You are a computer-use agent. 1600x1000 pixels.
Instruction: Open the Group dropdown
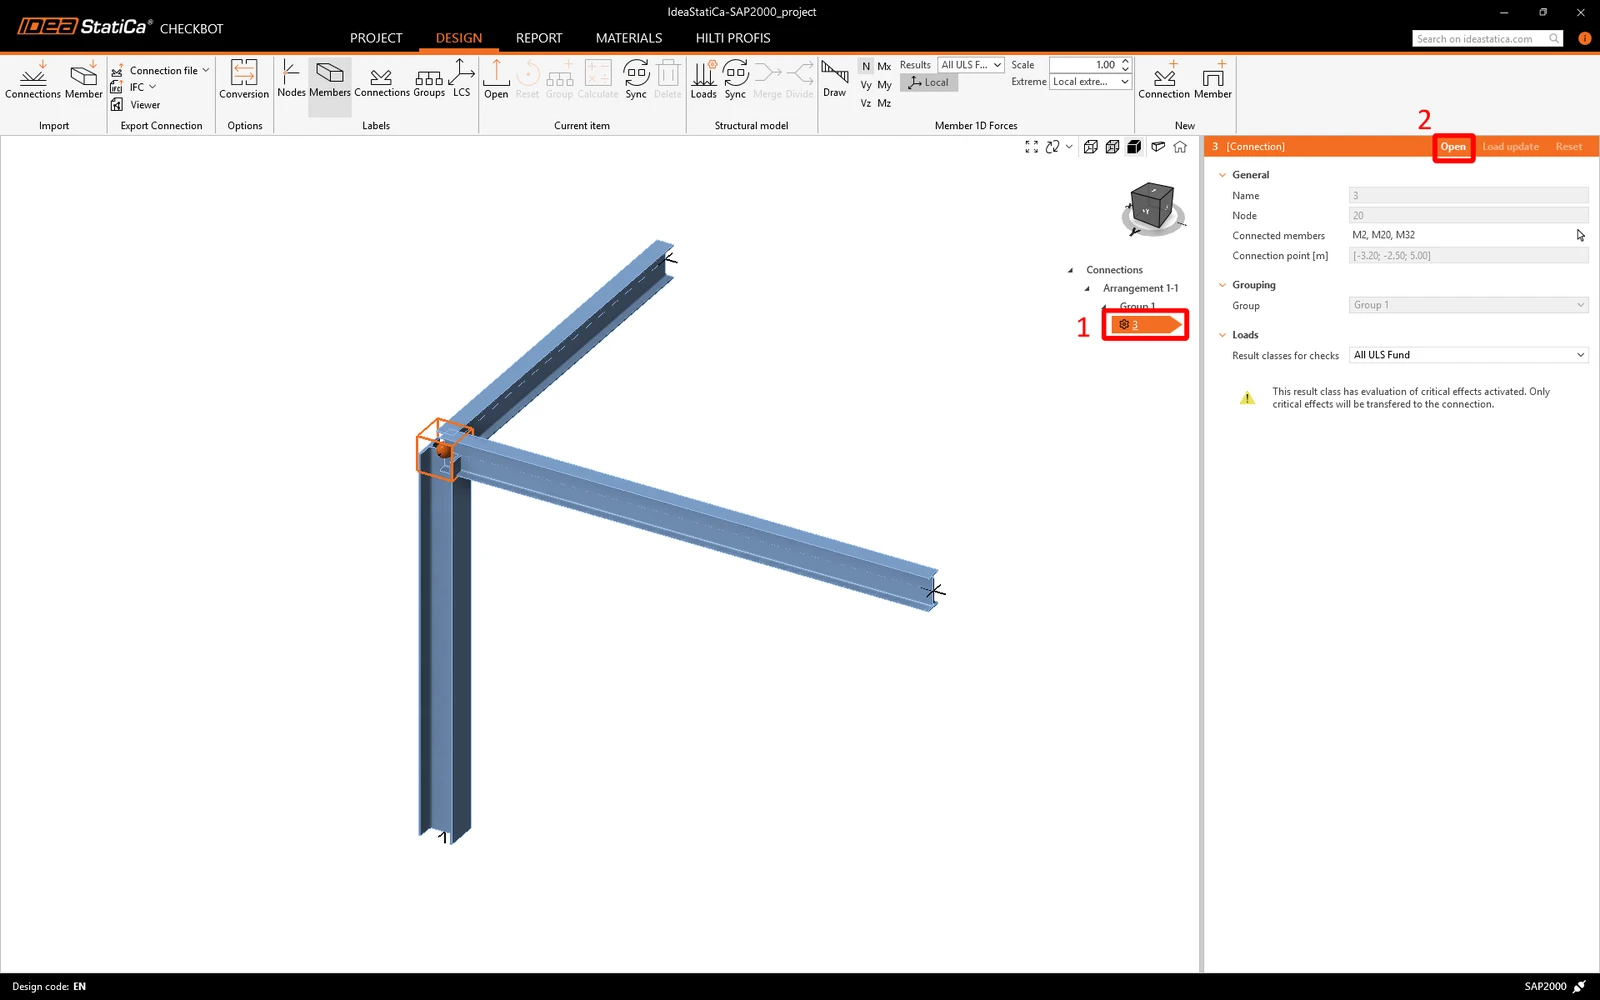point(1468,305)
